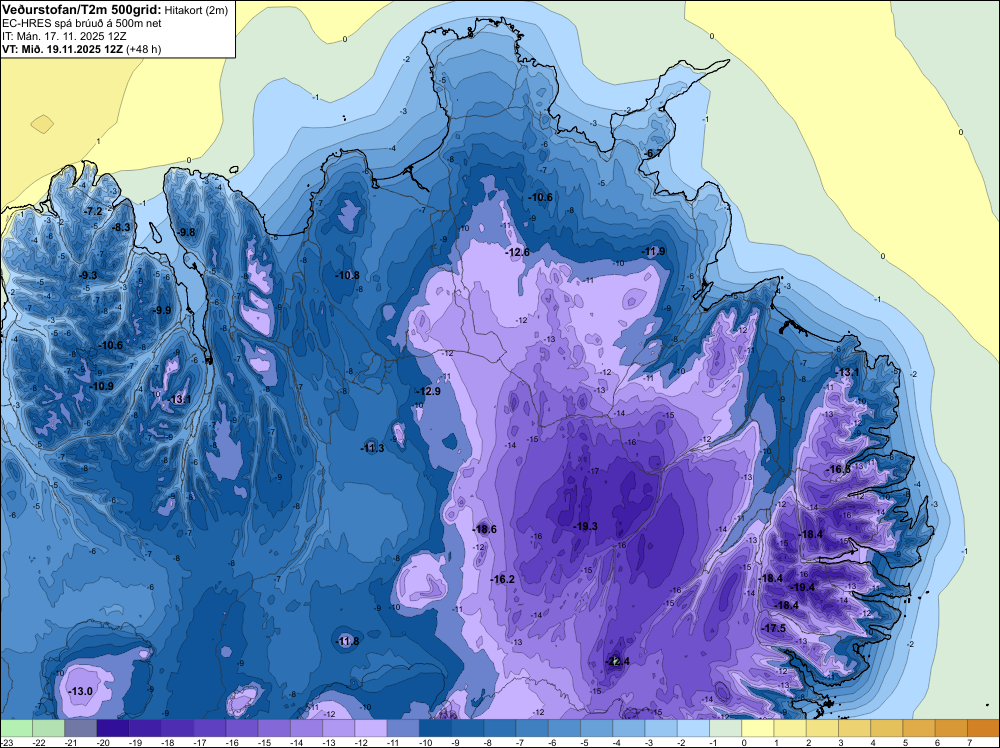The height and width of the screenshot is (748, 1000).
Task: Click the legend swatch between -1 and 0
Action: (x=726, y=728)
